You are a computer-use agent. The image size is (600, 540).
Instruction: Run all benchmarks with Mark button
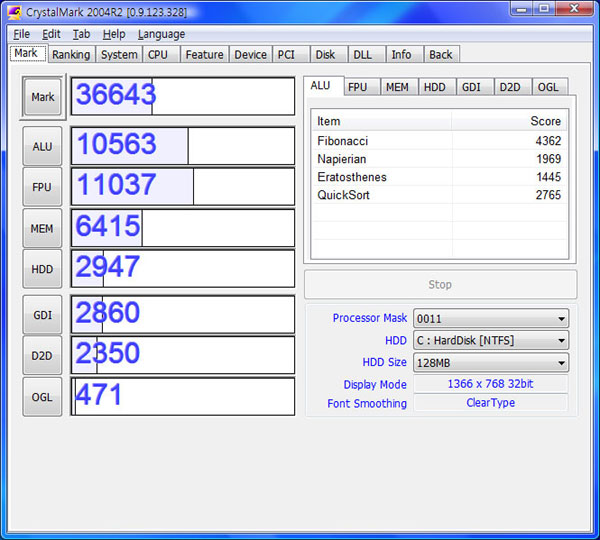pyautogui.click(x=42, y=97)
